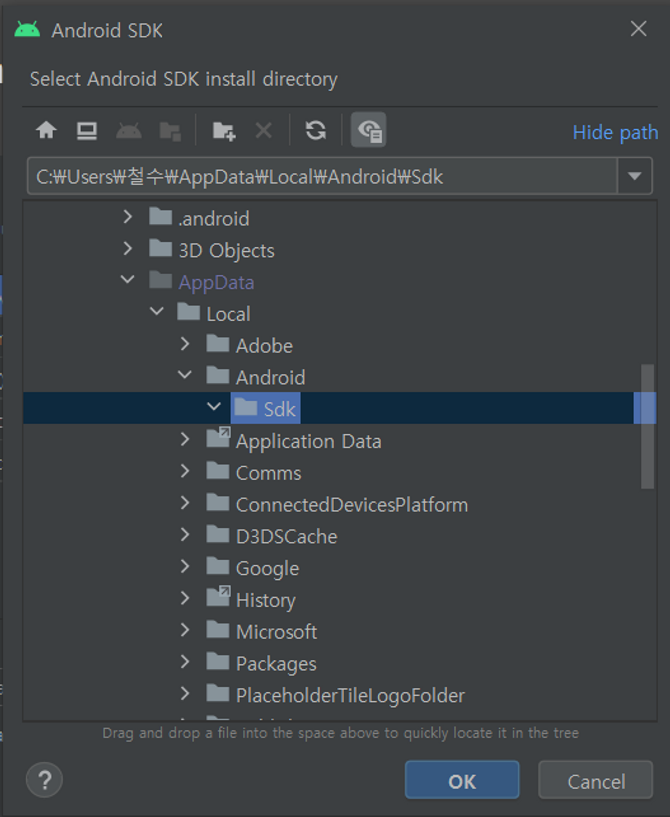
Task: Expand the Microsoft folder
Action: [185, 630]
